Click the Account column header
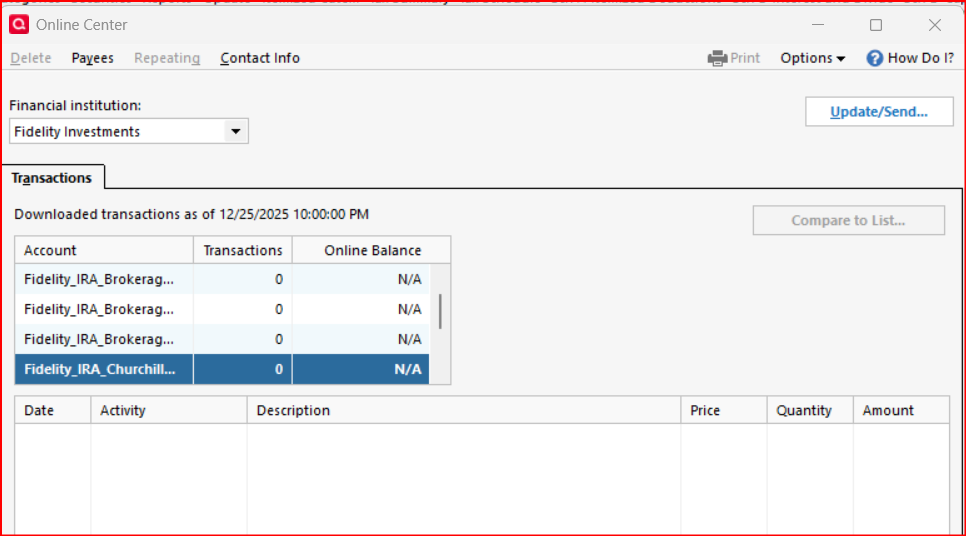966x536 pixels. click(104, 250)
